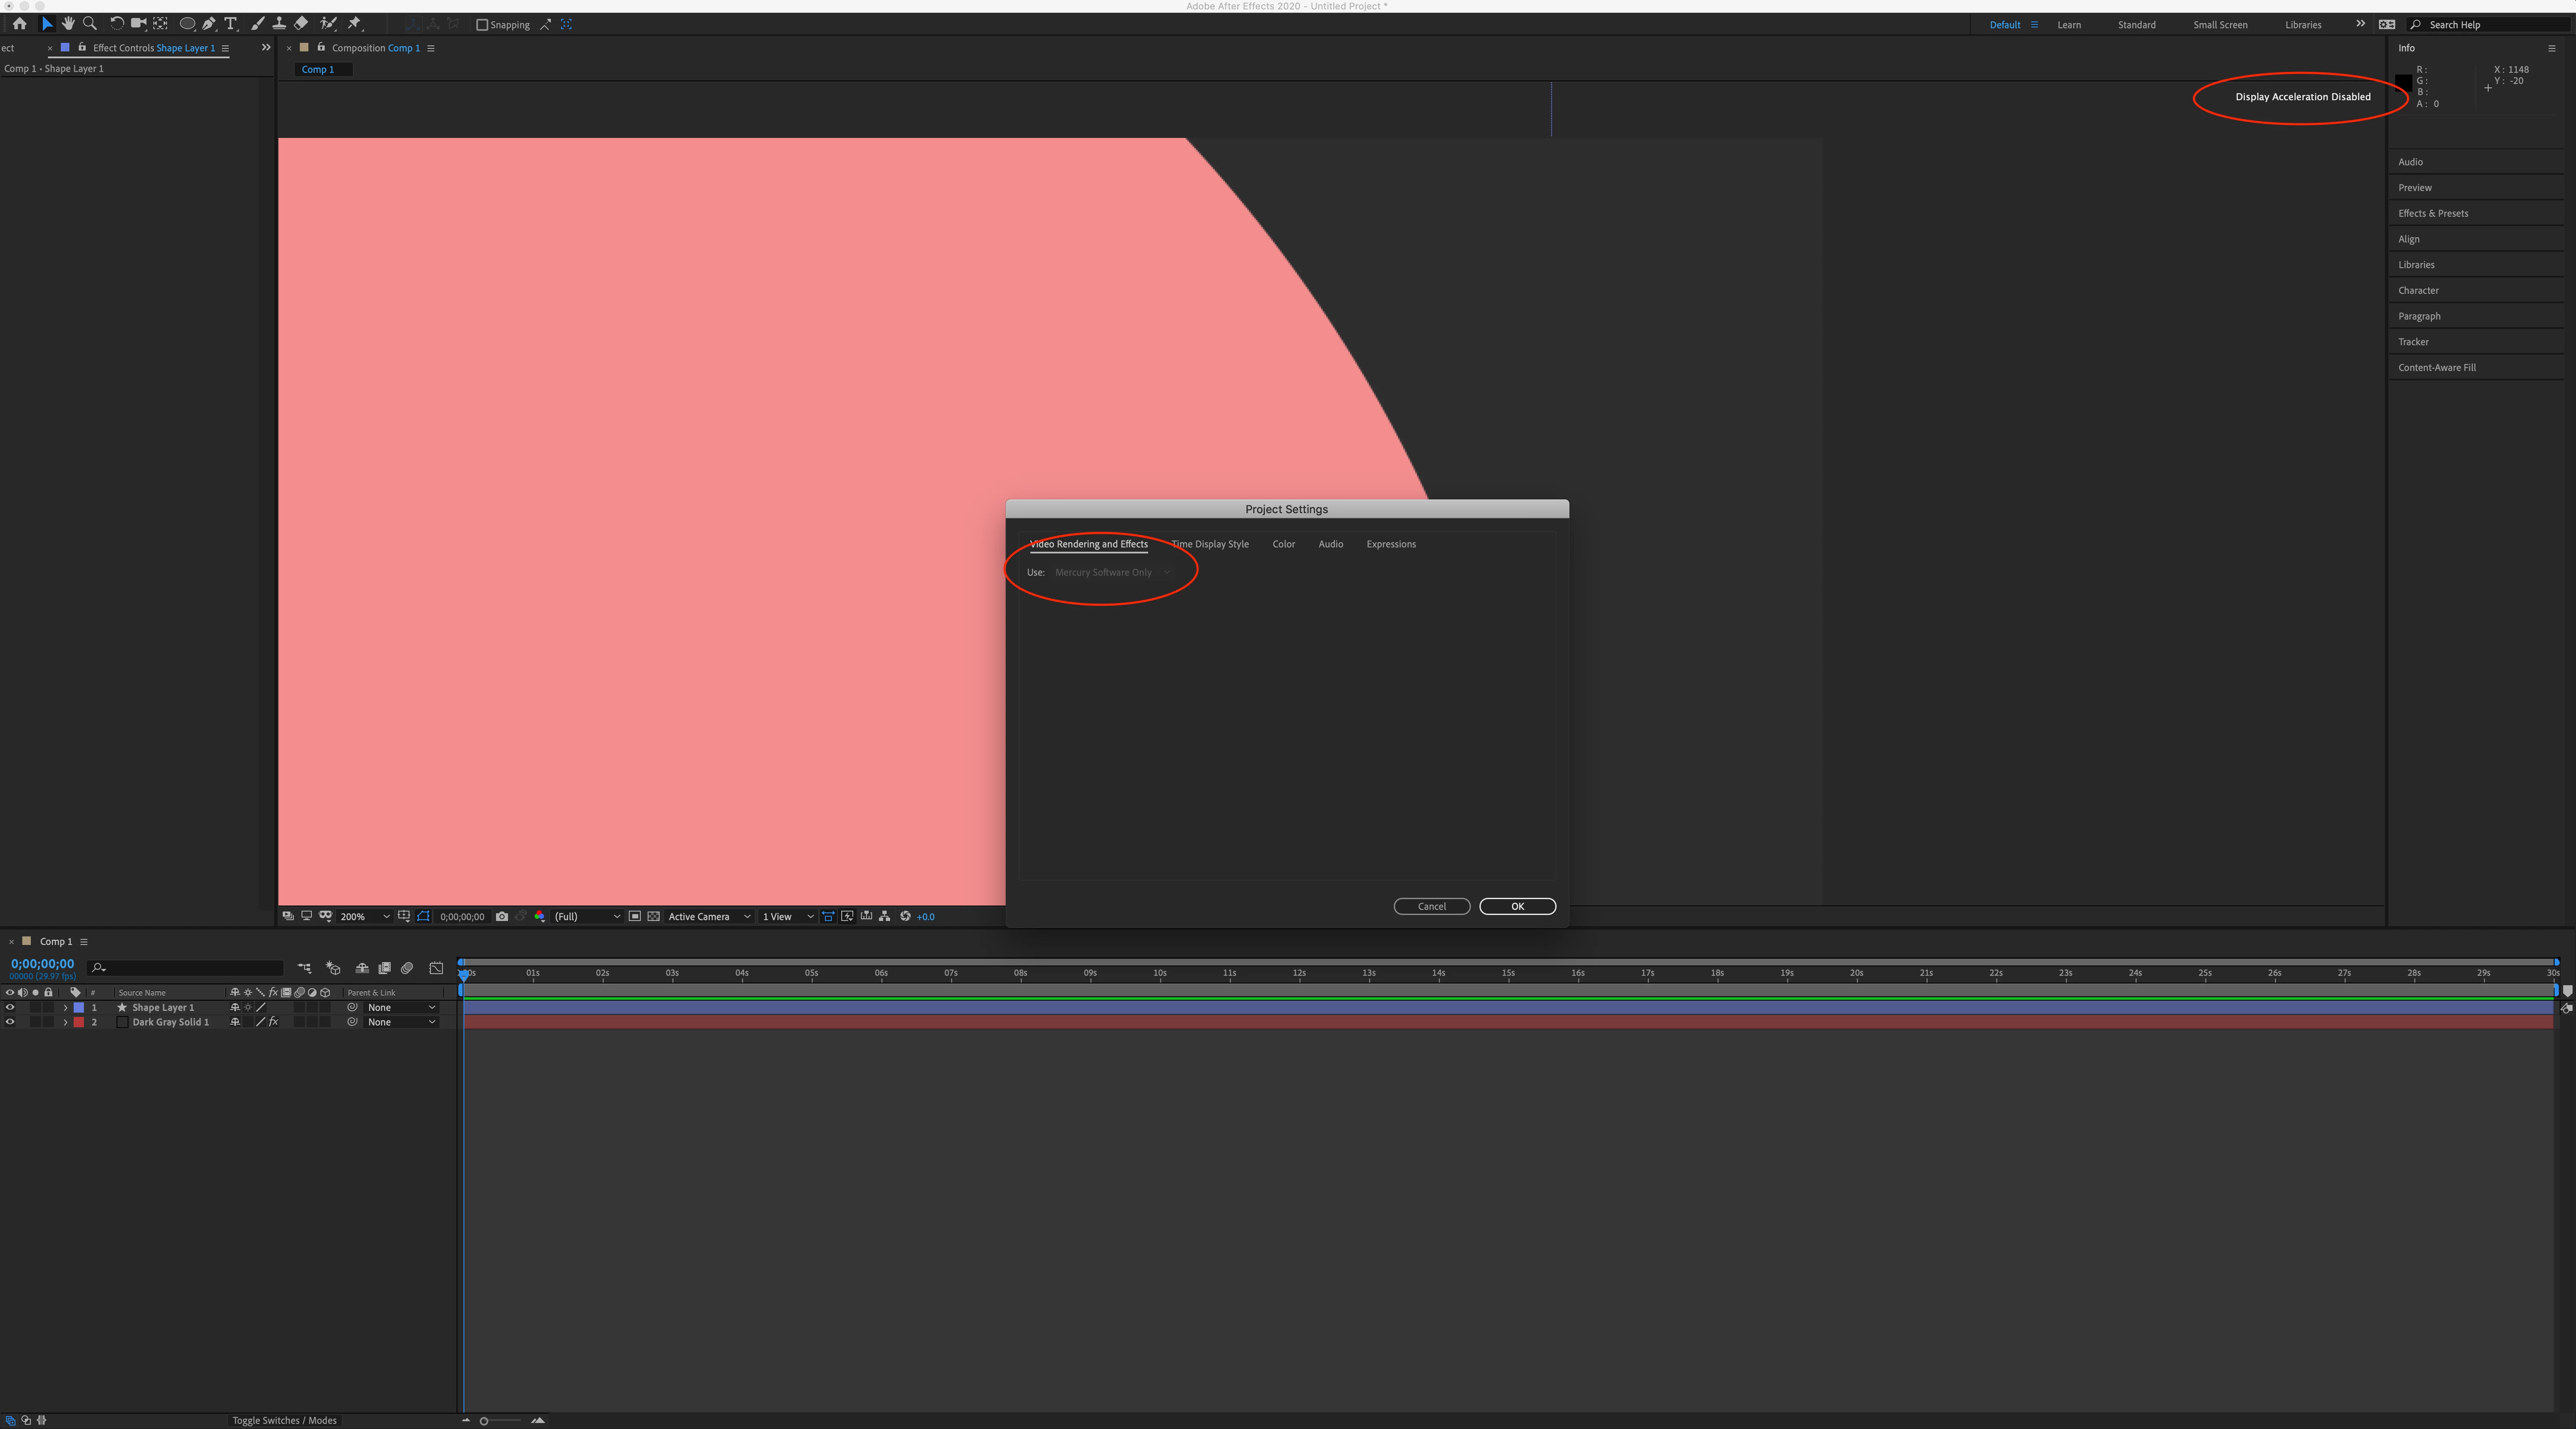Open the 200% magnification dropdown

(365, 916)
